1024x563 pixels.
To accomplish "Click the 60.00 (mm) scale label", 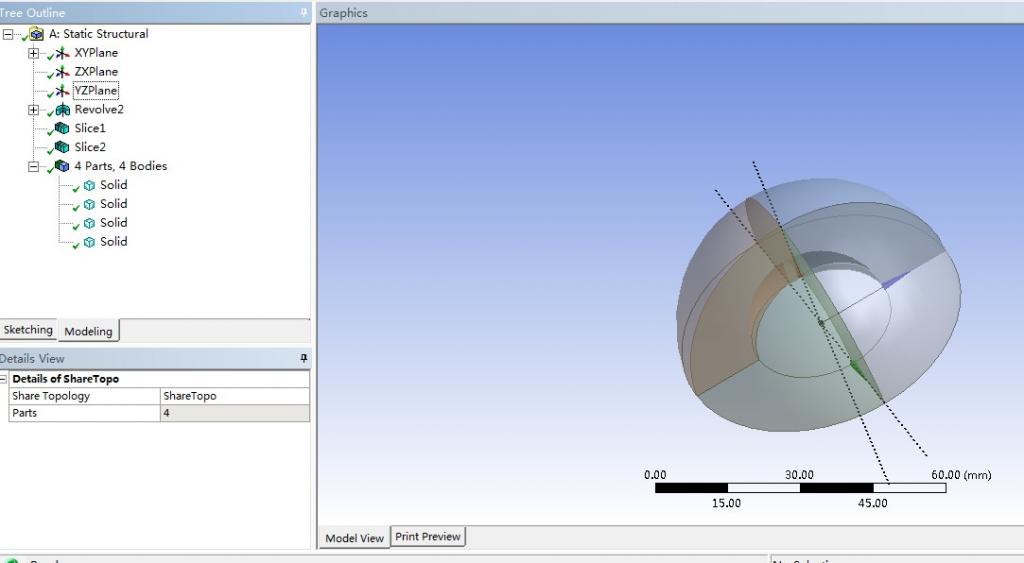I will click(961, 475).
